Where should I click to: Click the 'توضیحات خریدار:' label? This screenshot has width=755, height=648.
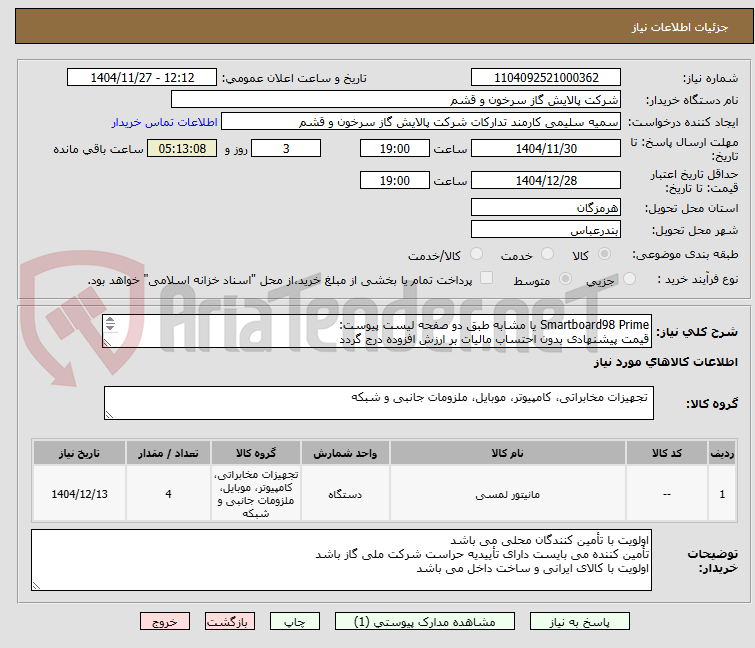pos(712,561)
